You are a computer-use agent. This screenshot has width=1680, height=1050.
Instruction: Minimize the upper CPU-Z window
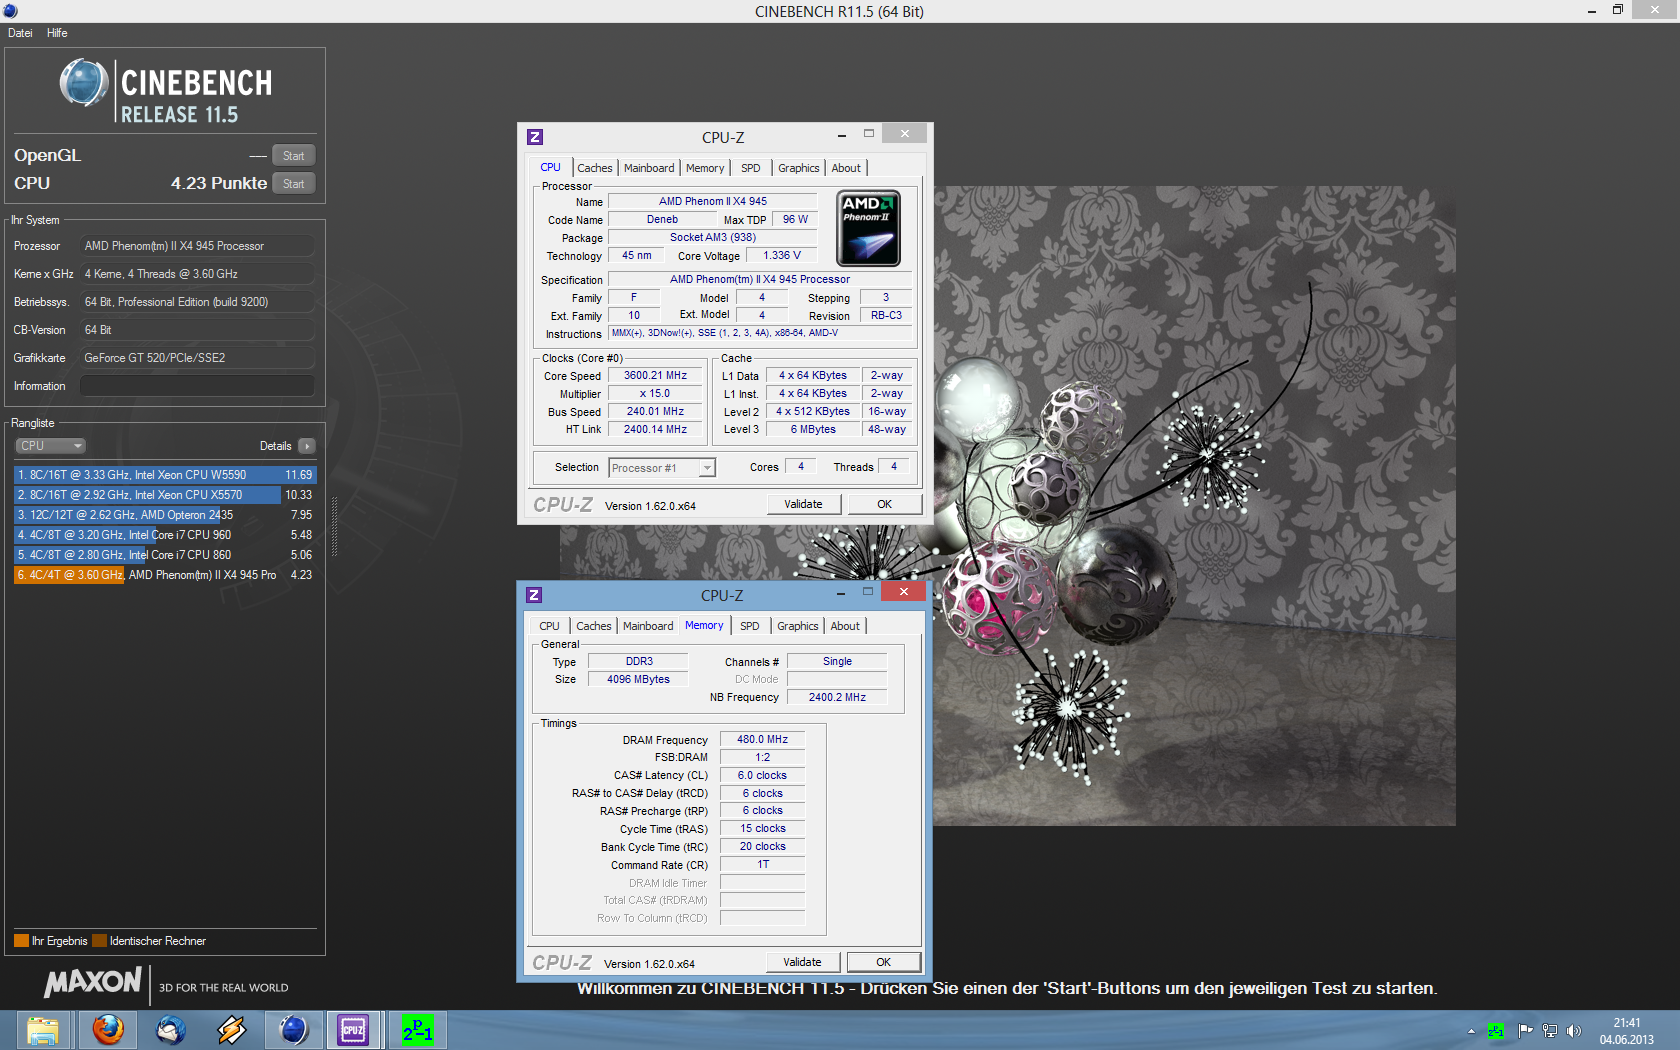tap(842, 134)
